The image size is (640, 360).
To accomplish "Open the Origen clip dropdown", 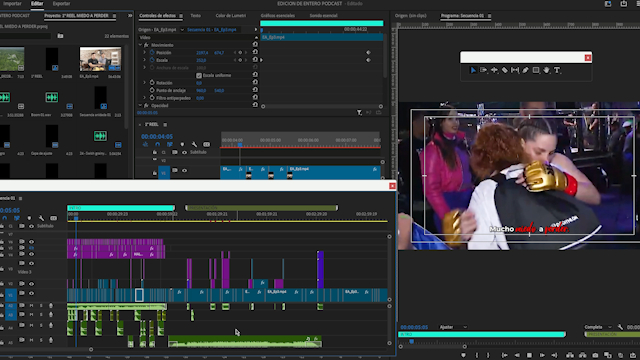I will tap(182, 29).
